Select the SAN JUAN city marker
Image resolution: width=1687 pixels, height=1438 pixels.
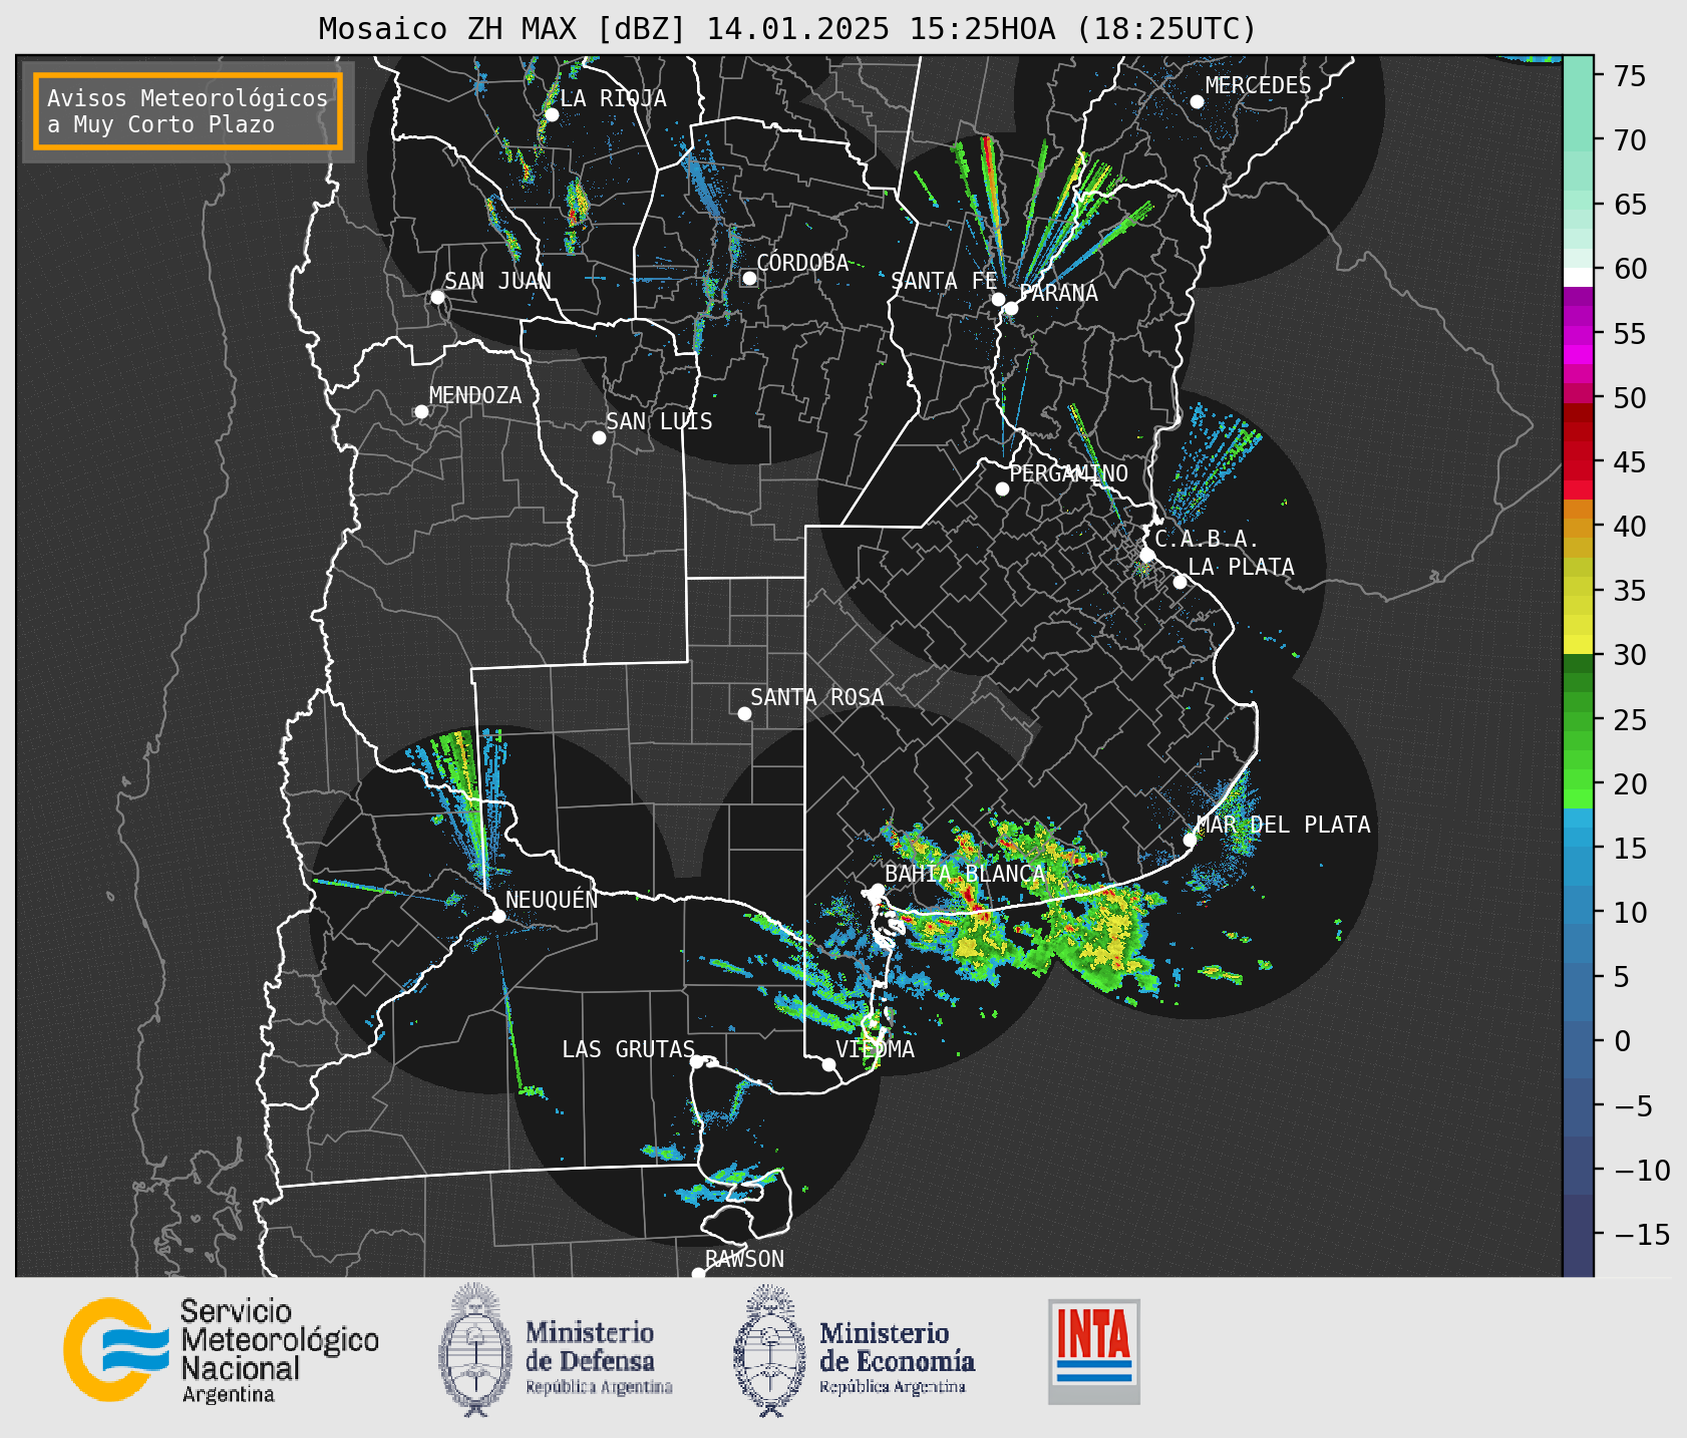click(x=437, y=297)
